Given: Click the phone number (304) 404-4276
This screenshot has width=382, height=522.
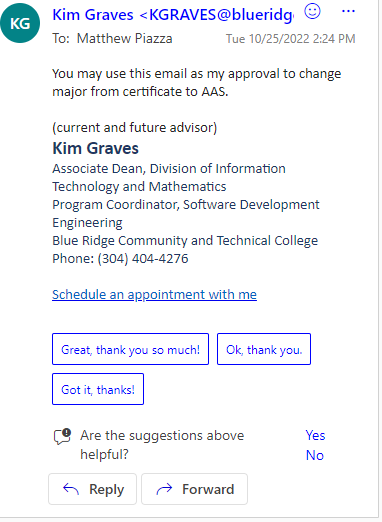Looking at the screenshot, I should (x=143, y=259).
